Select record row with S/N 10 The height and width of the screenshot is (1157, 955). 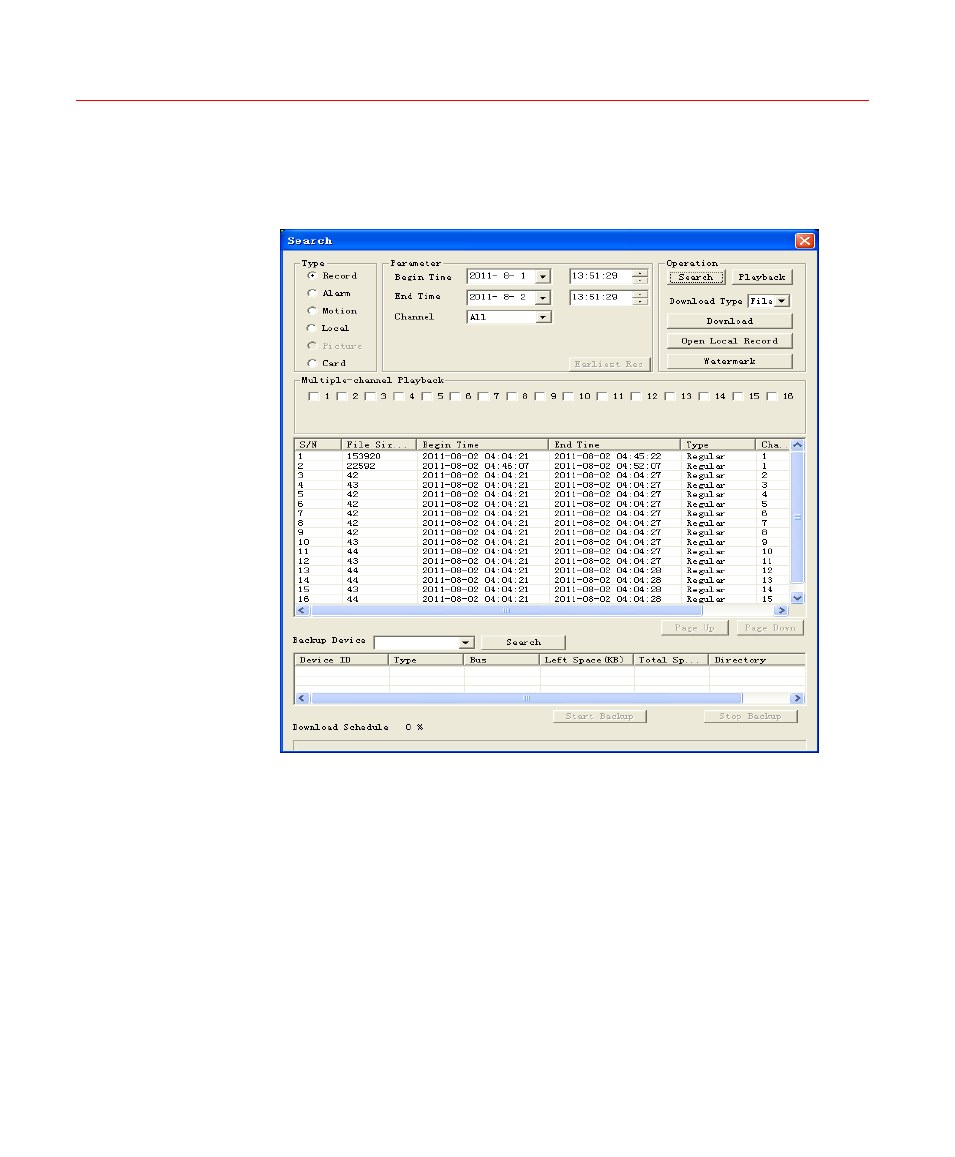[x=542, y=542]
